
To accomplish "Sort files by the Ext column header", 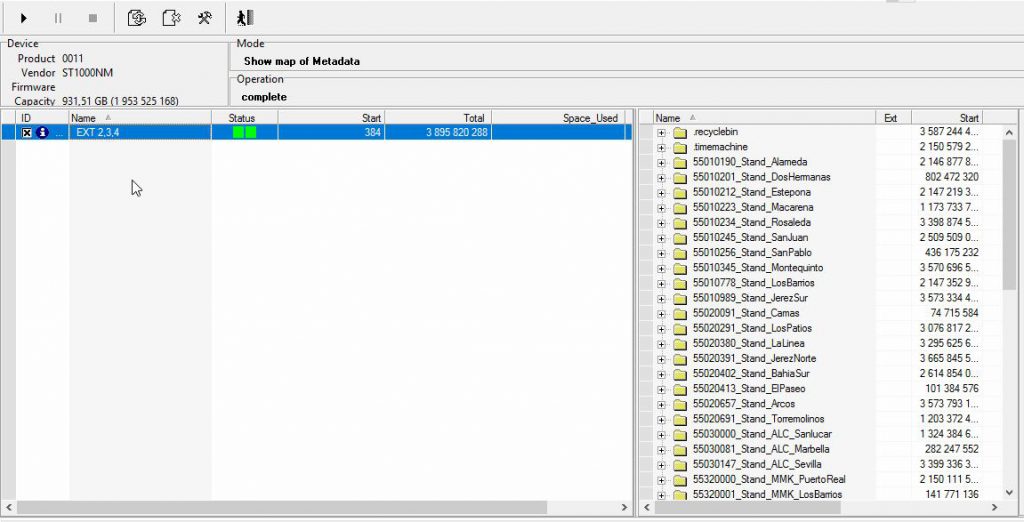I will point(892,118).
